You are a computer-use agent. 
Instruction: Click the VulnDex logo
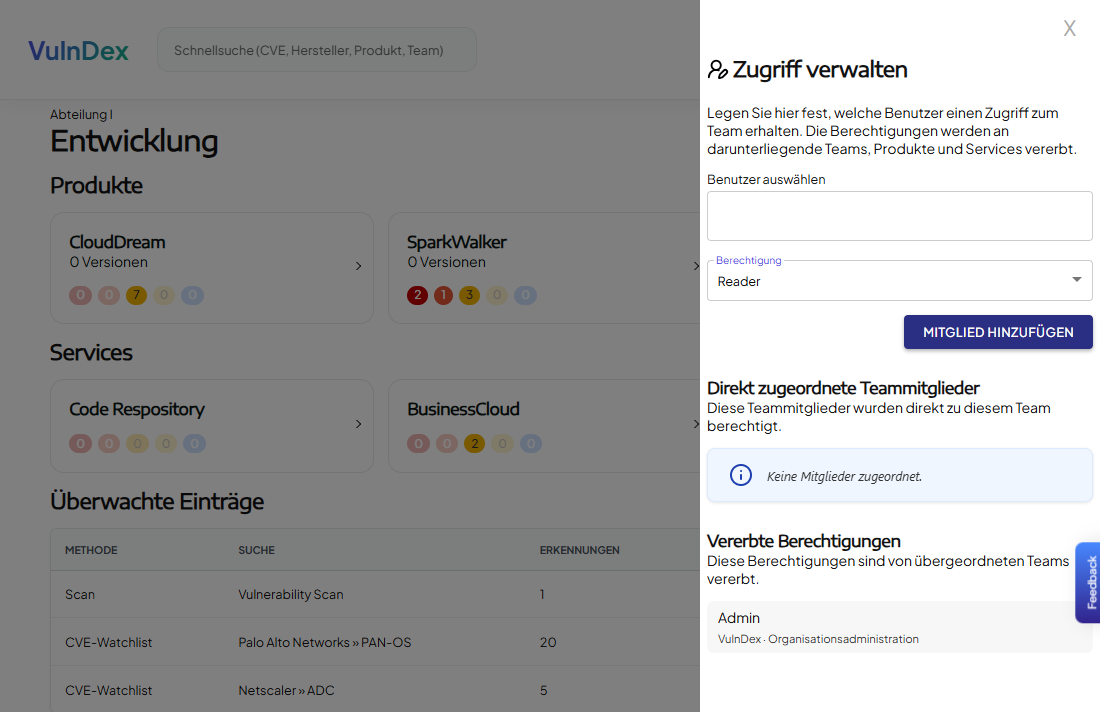[78, 50]
